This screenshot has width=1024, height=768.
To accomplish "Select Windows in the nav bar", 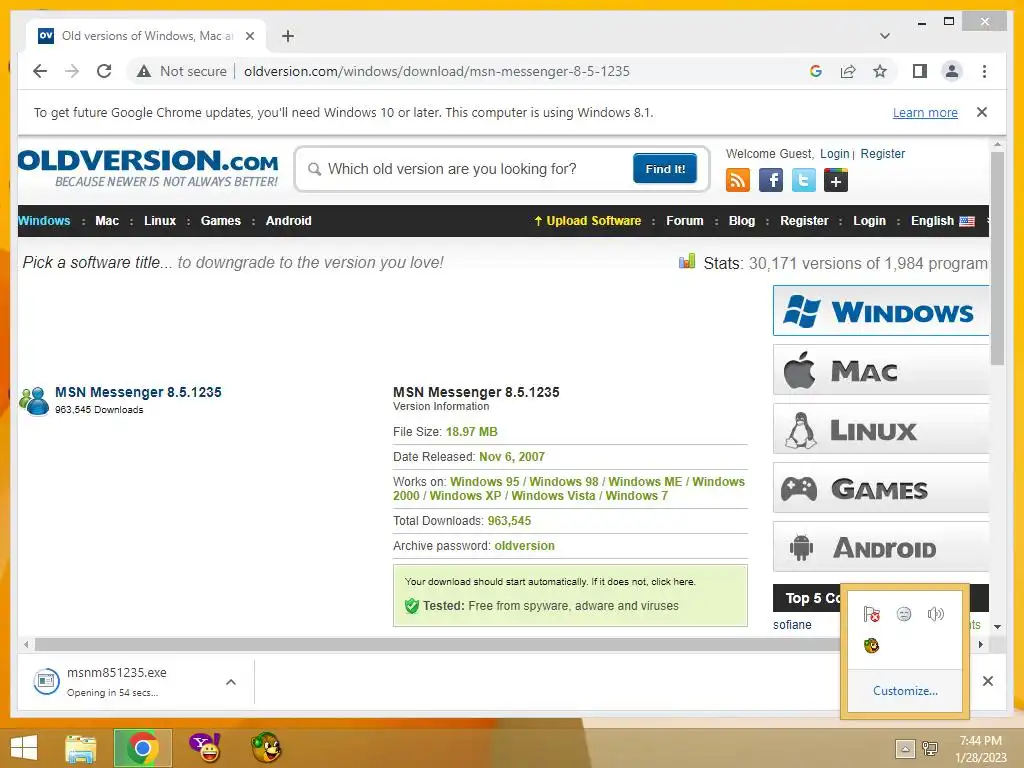I will (x=44, y=221).
